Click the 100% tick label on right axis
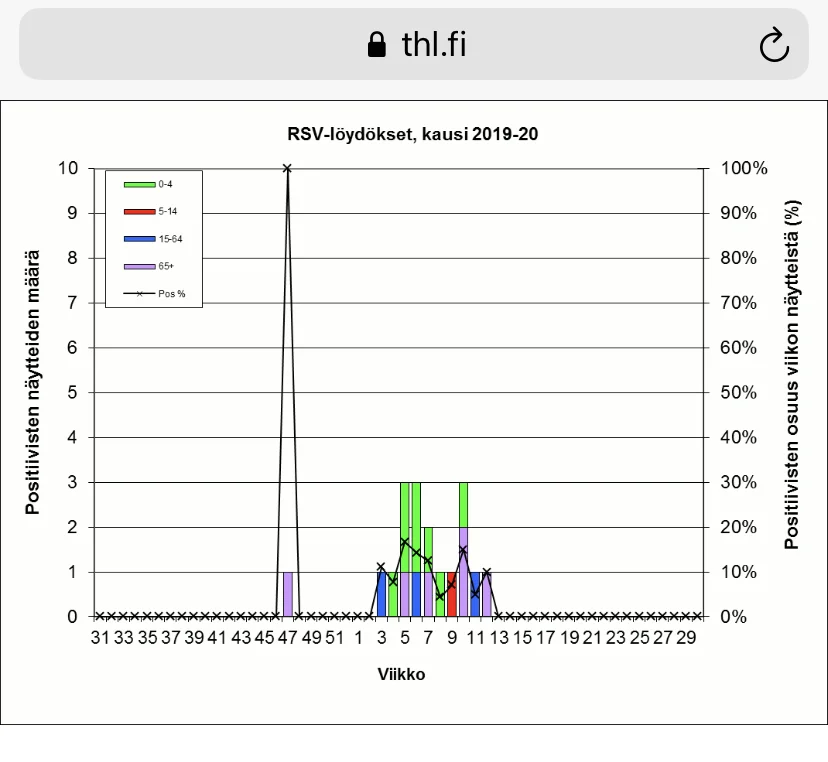This screenshot has width=828, height=762. tap(745, 168)
